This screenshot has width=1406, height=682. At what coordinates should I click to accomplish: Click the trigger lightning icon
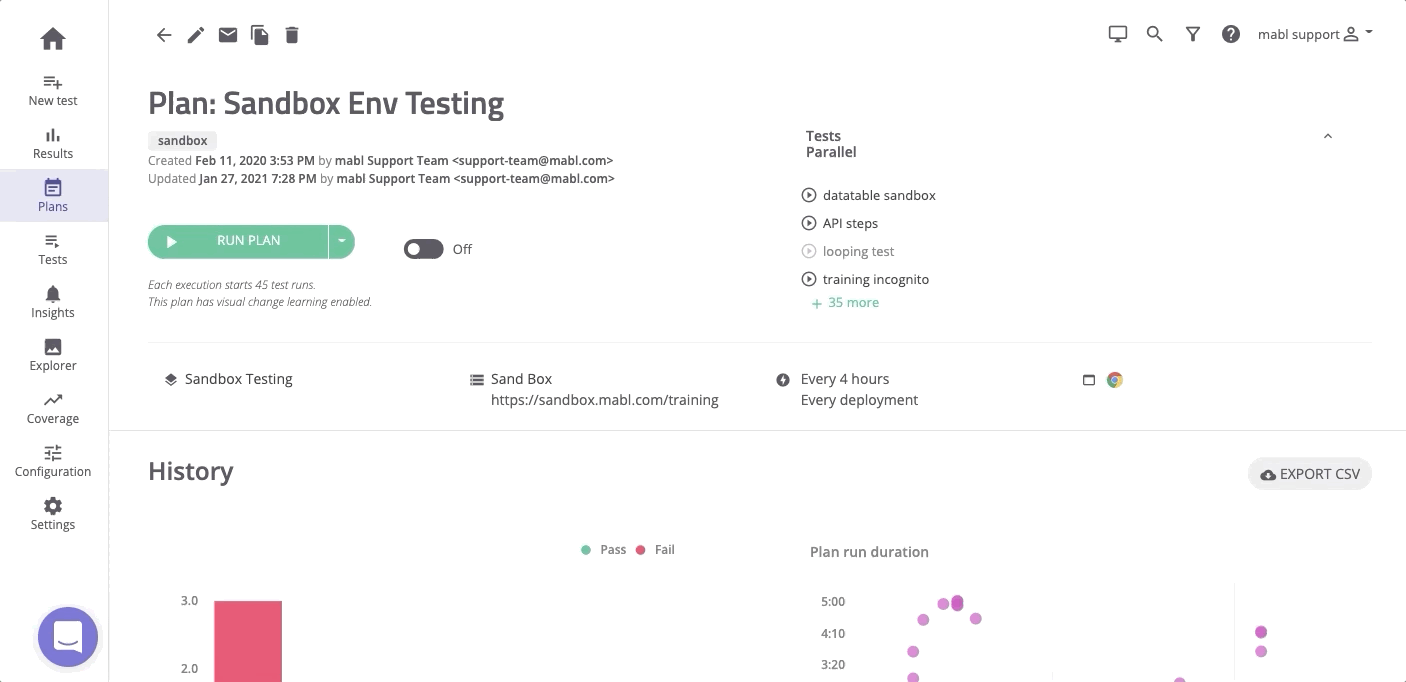pyautogui.click(x=783, y=380)
